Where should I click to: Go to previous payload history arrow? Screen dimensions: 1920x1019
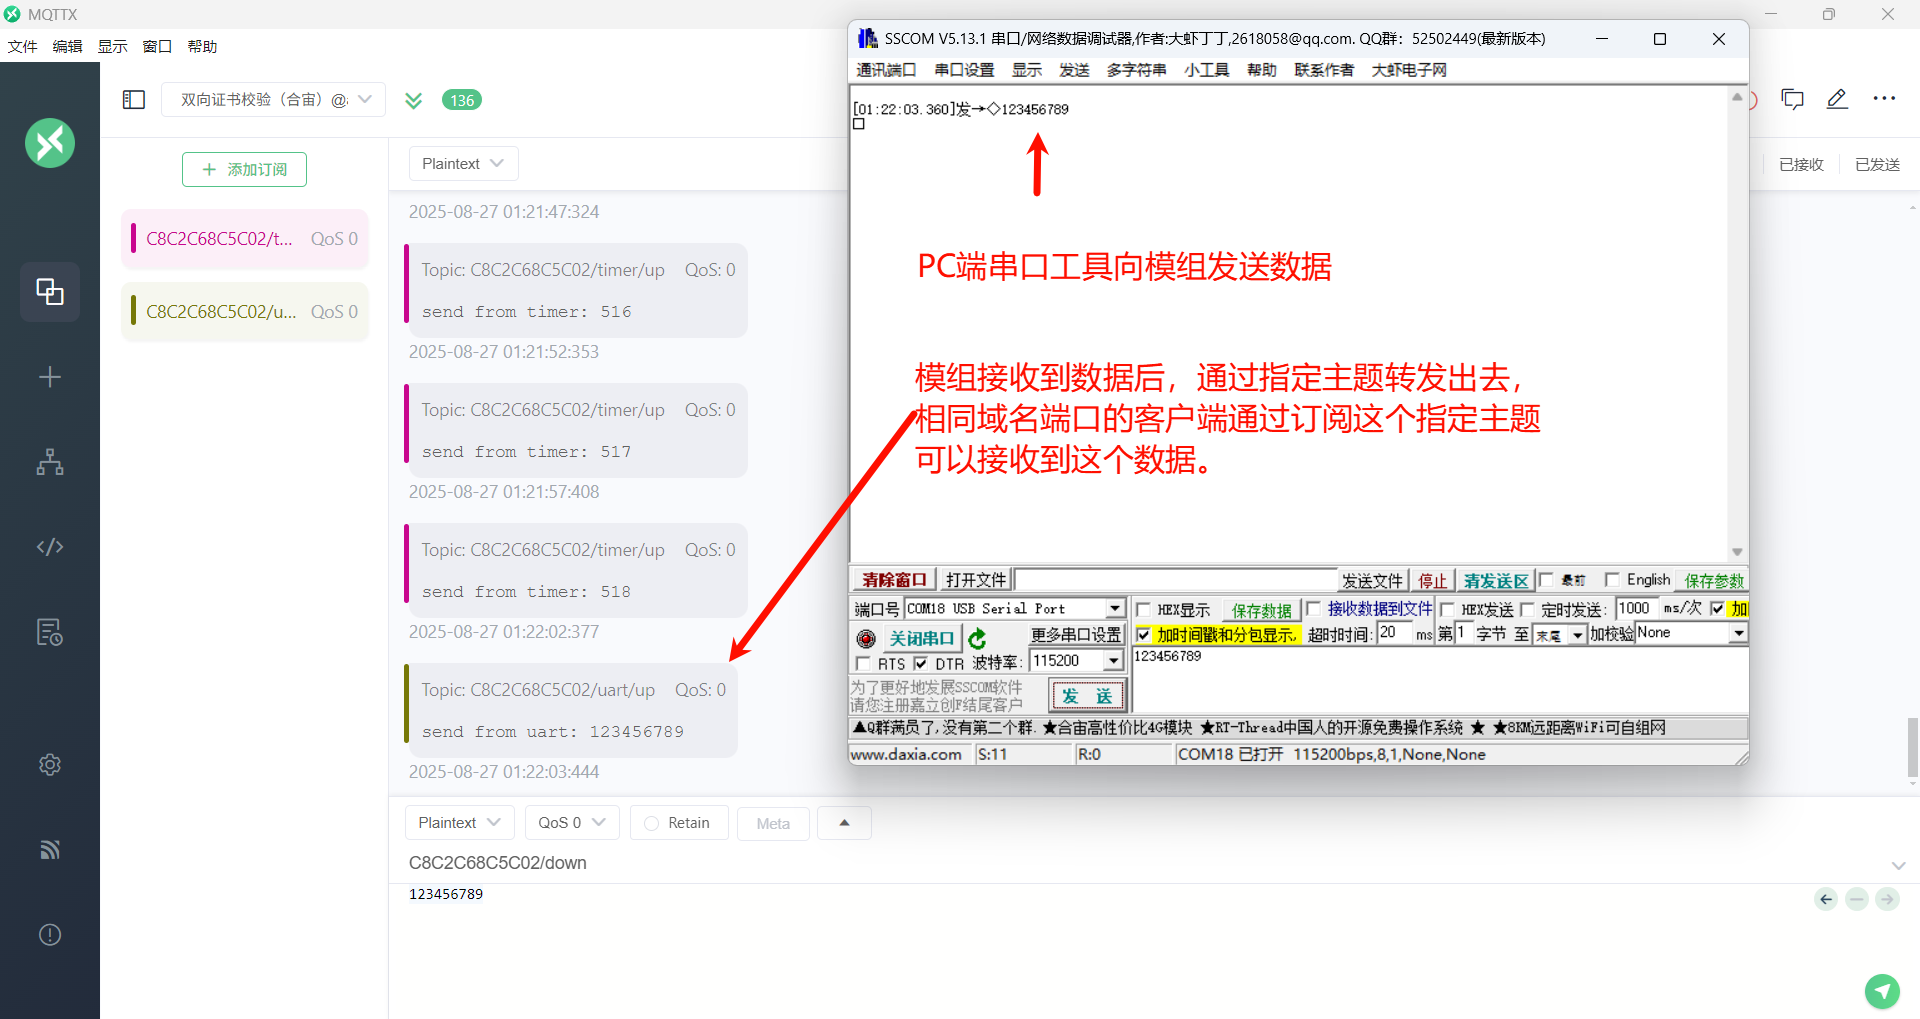coord(1826,899)
